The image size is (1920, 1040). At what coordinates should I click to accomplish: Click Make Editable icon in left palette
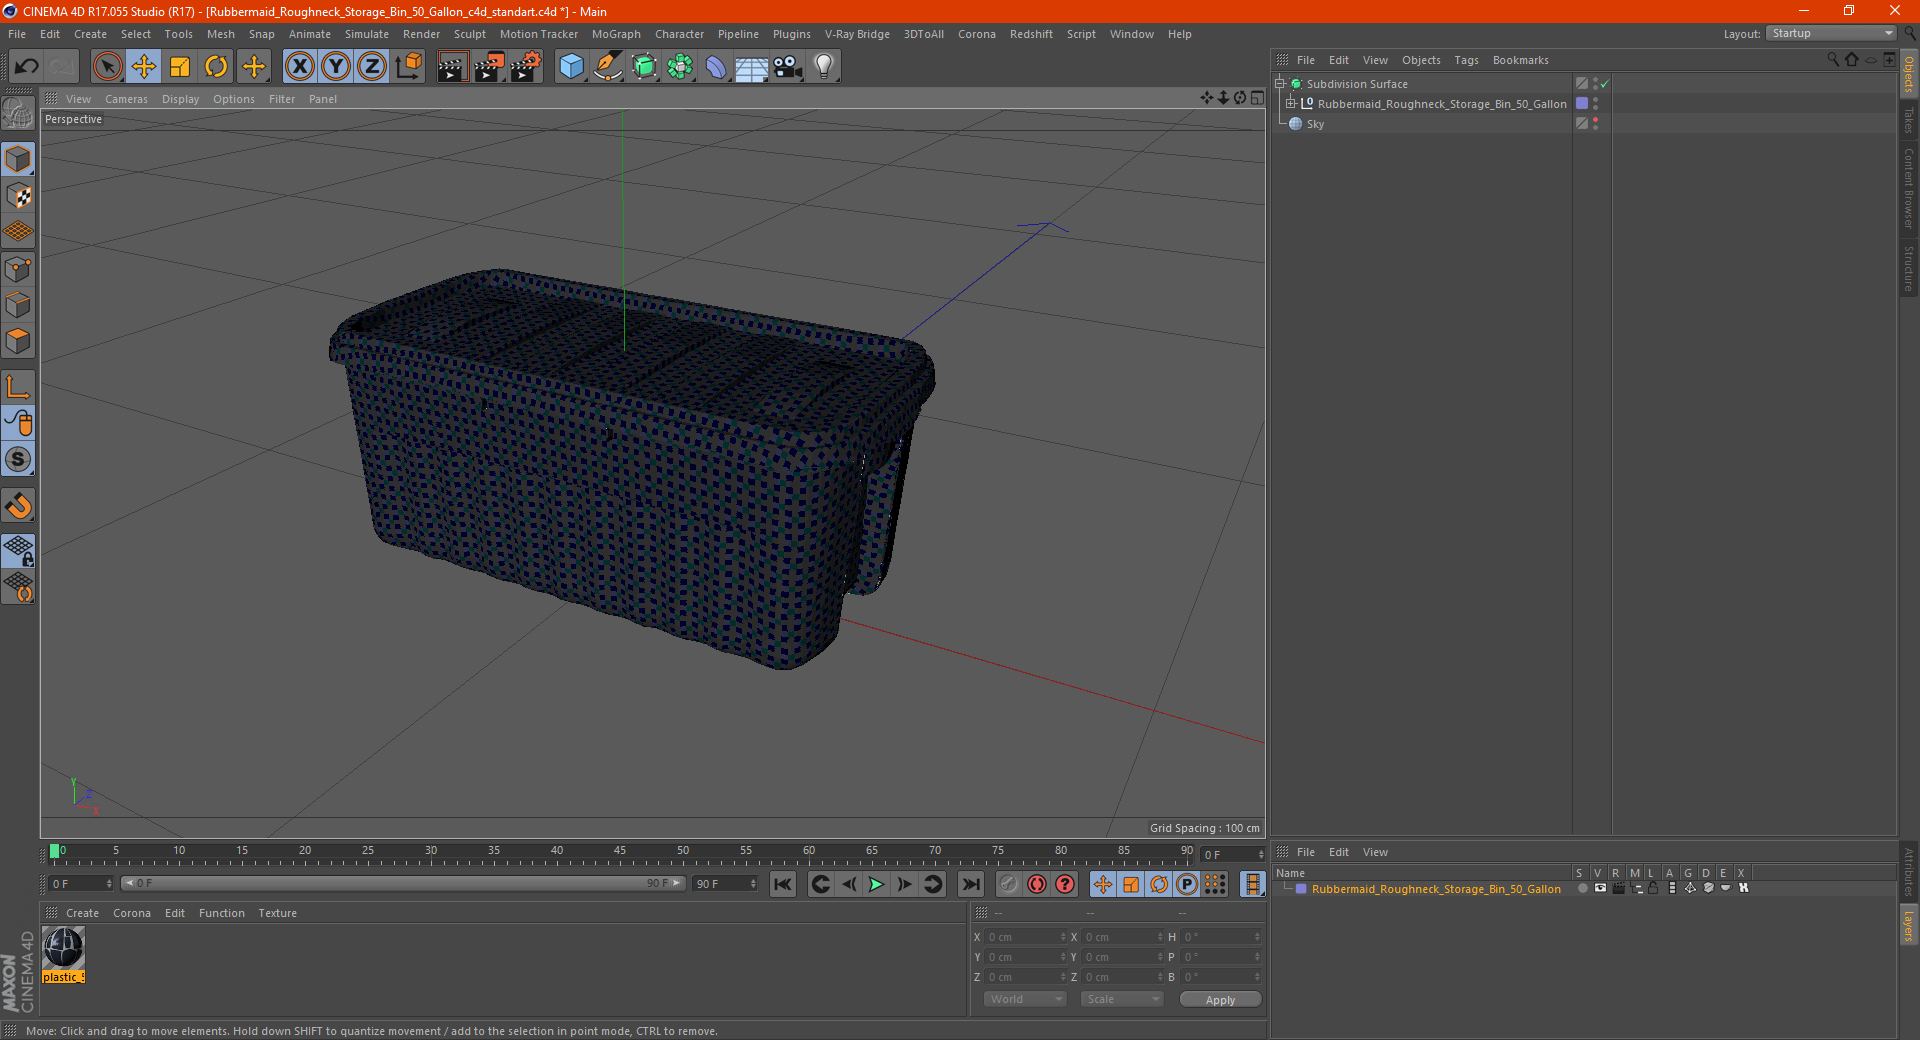tap(18, 113)
